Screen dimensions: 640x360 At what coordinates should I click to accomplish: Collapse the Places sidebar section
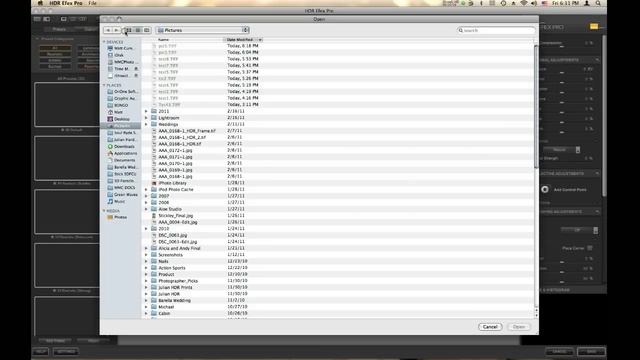pyautogui.click(x=104, y=85)
